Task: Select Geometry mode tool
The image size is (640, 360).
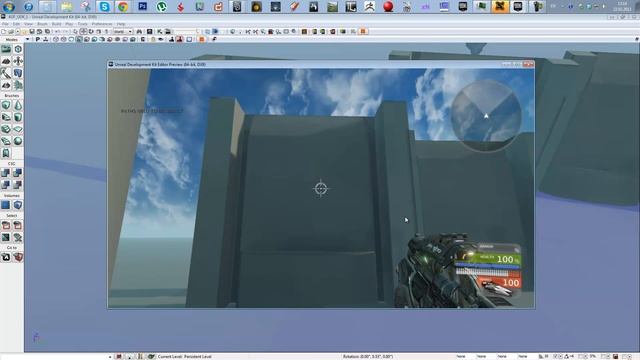Action: (x=18, y=49)
